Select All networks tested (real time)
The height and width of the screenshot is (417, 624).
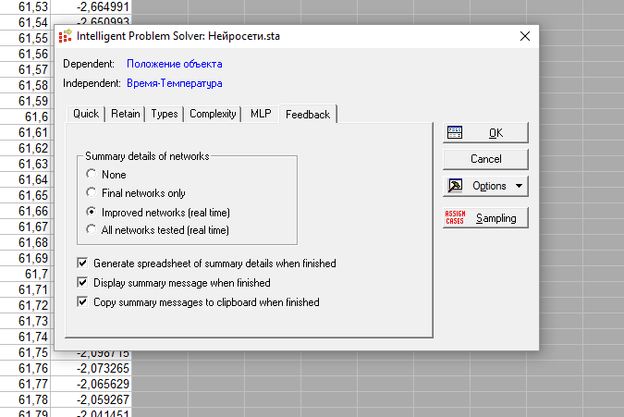[91, 230]
